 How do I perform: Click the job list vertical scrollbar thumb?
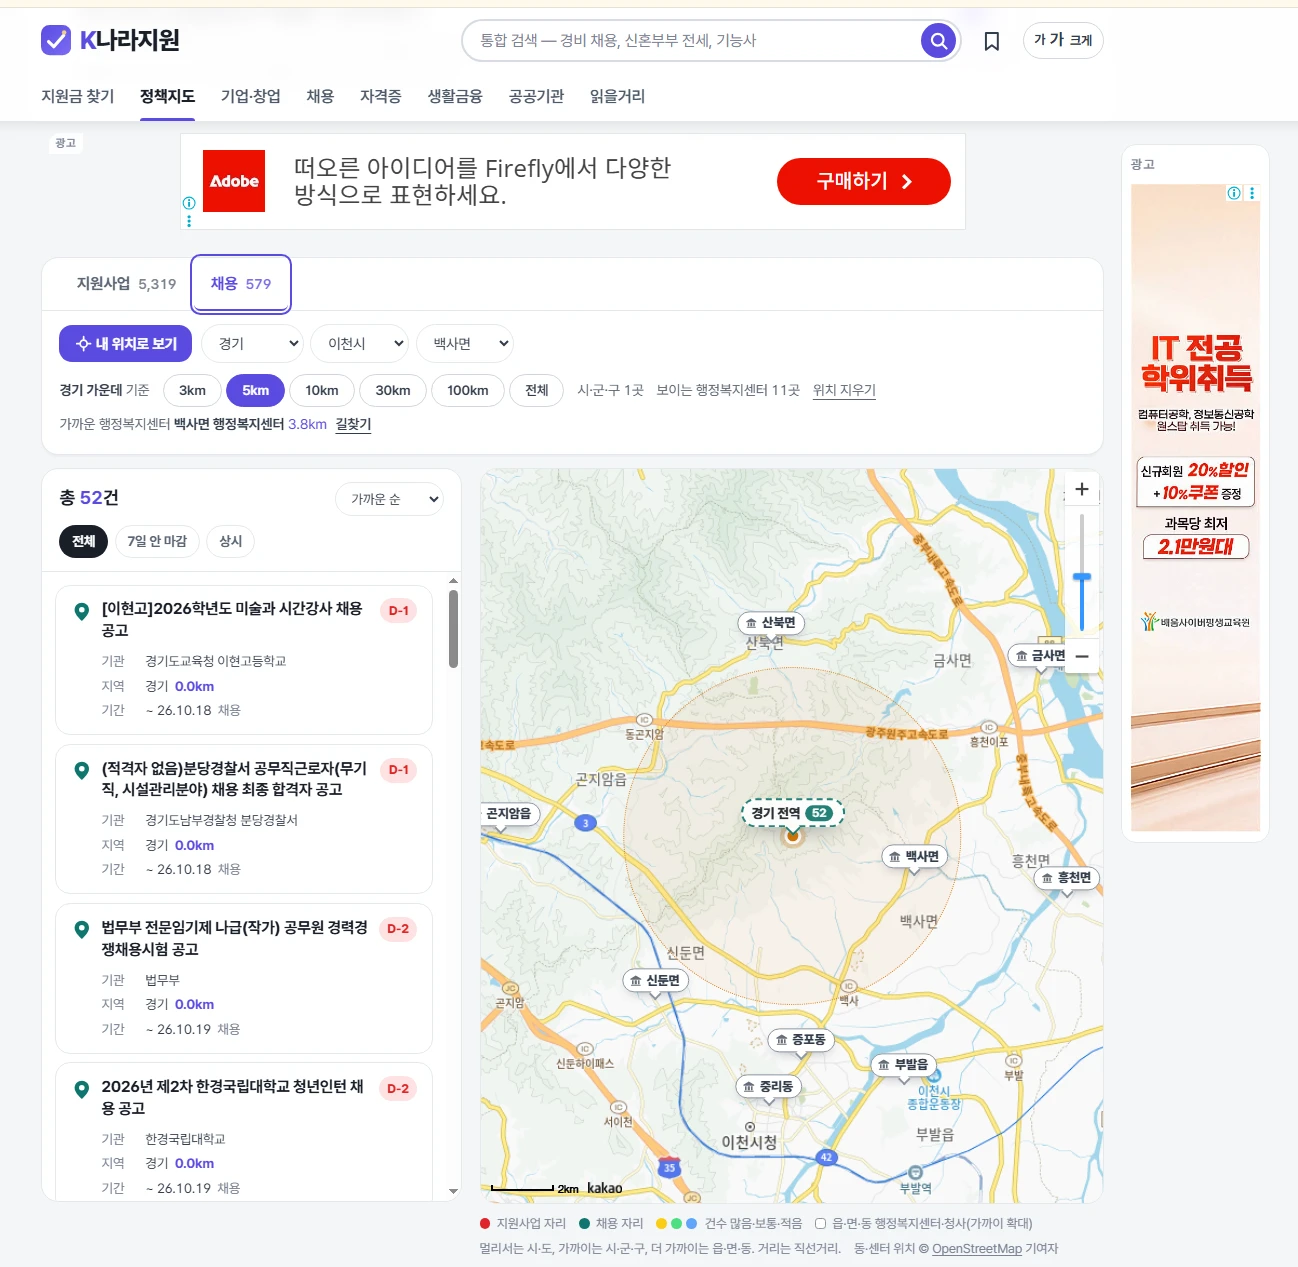click(453, 629)
